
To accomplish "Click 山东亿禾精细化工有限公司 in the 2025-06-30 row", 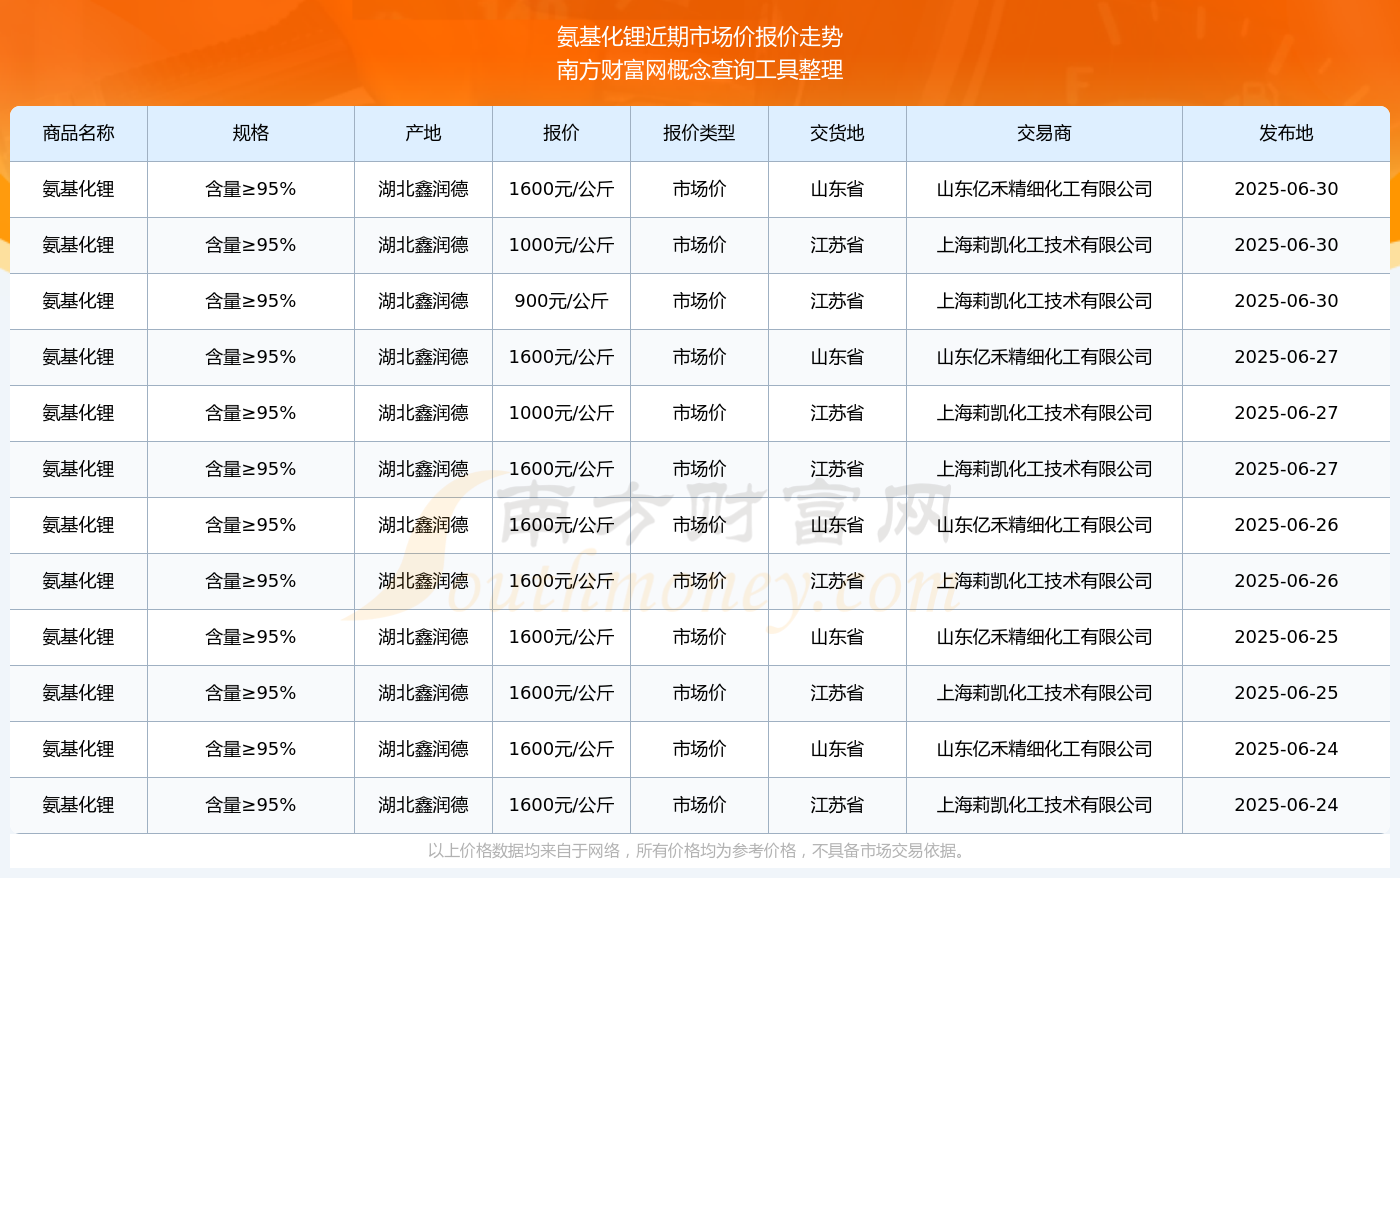I will (1044, 189).
